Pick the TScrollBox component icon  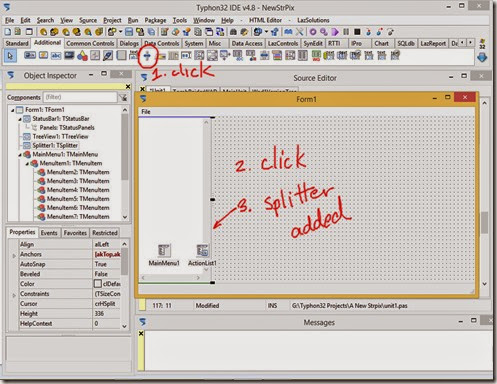coord(212,55)
